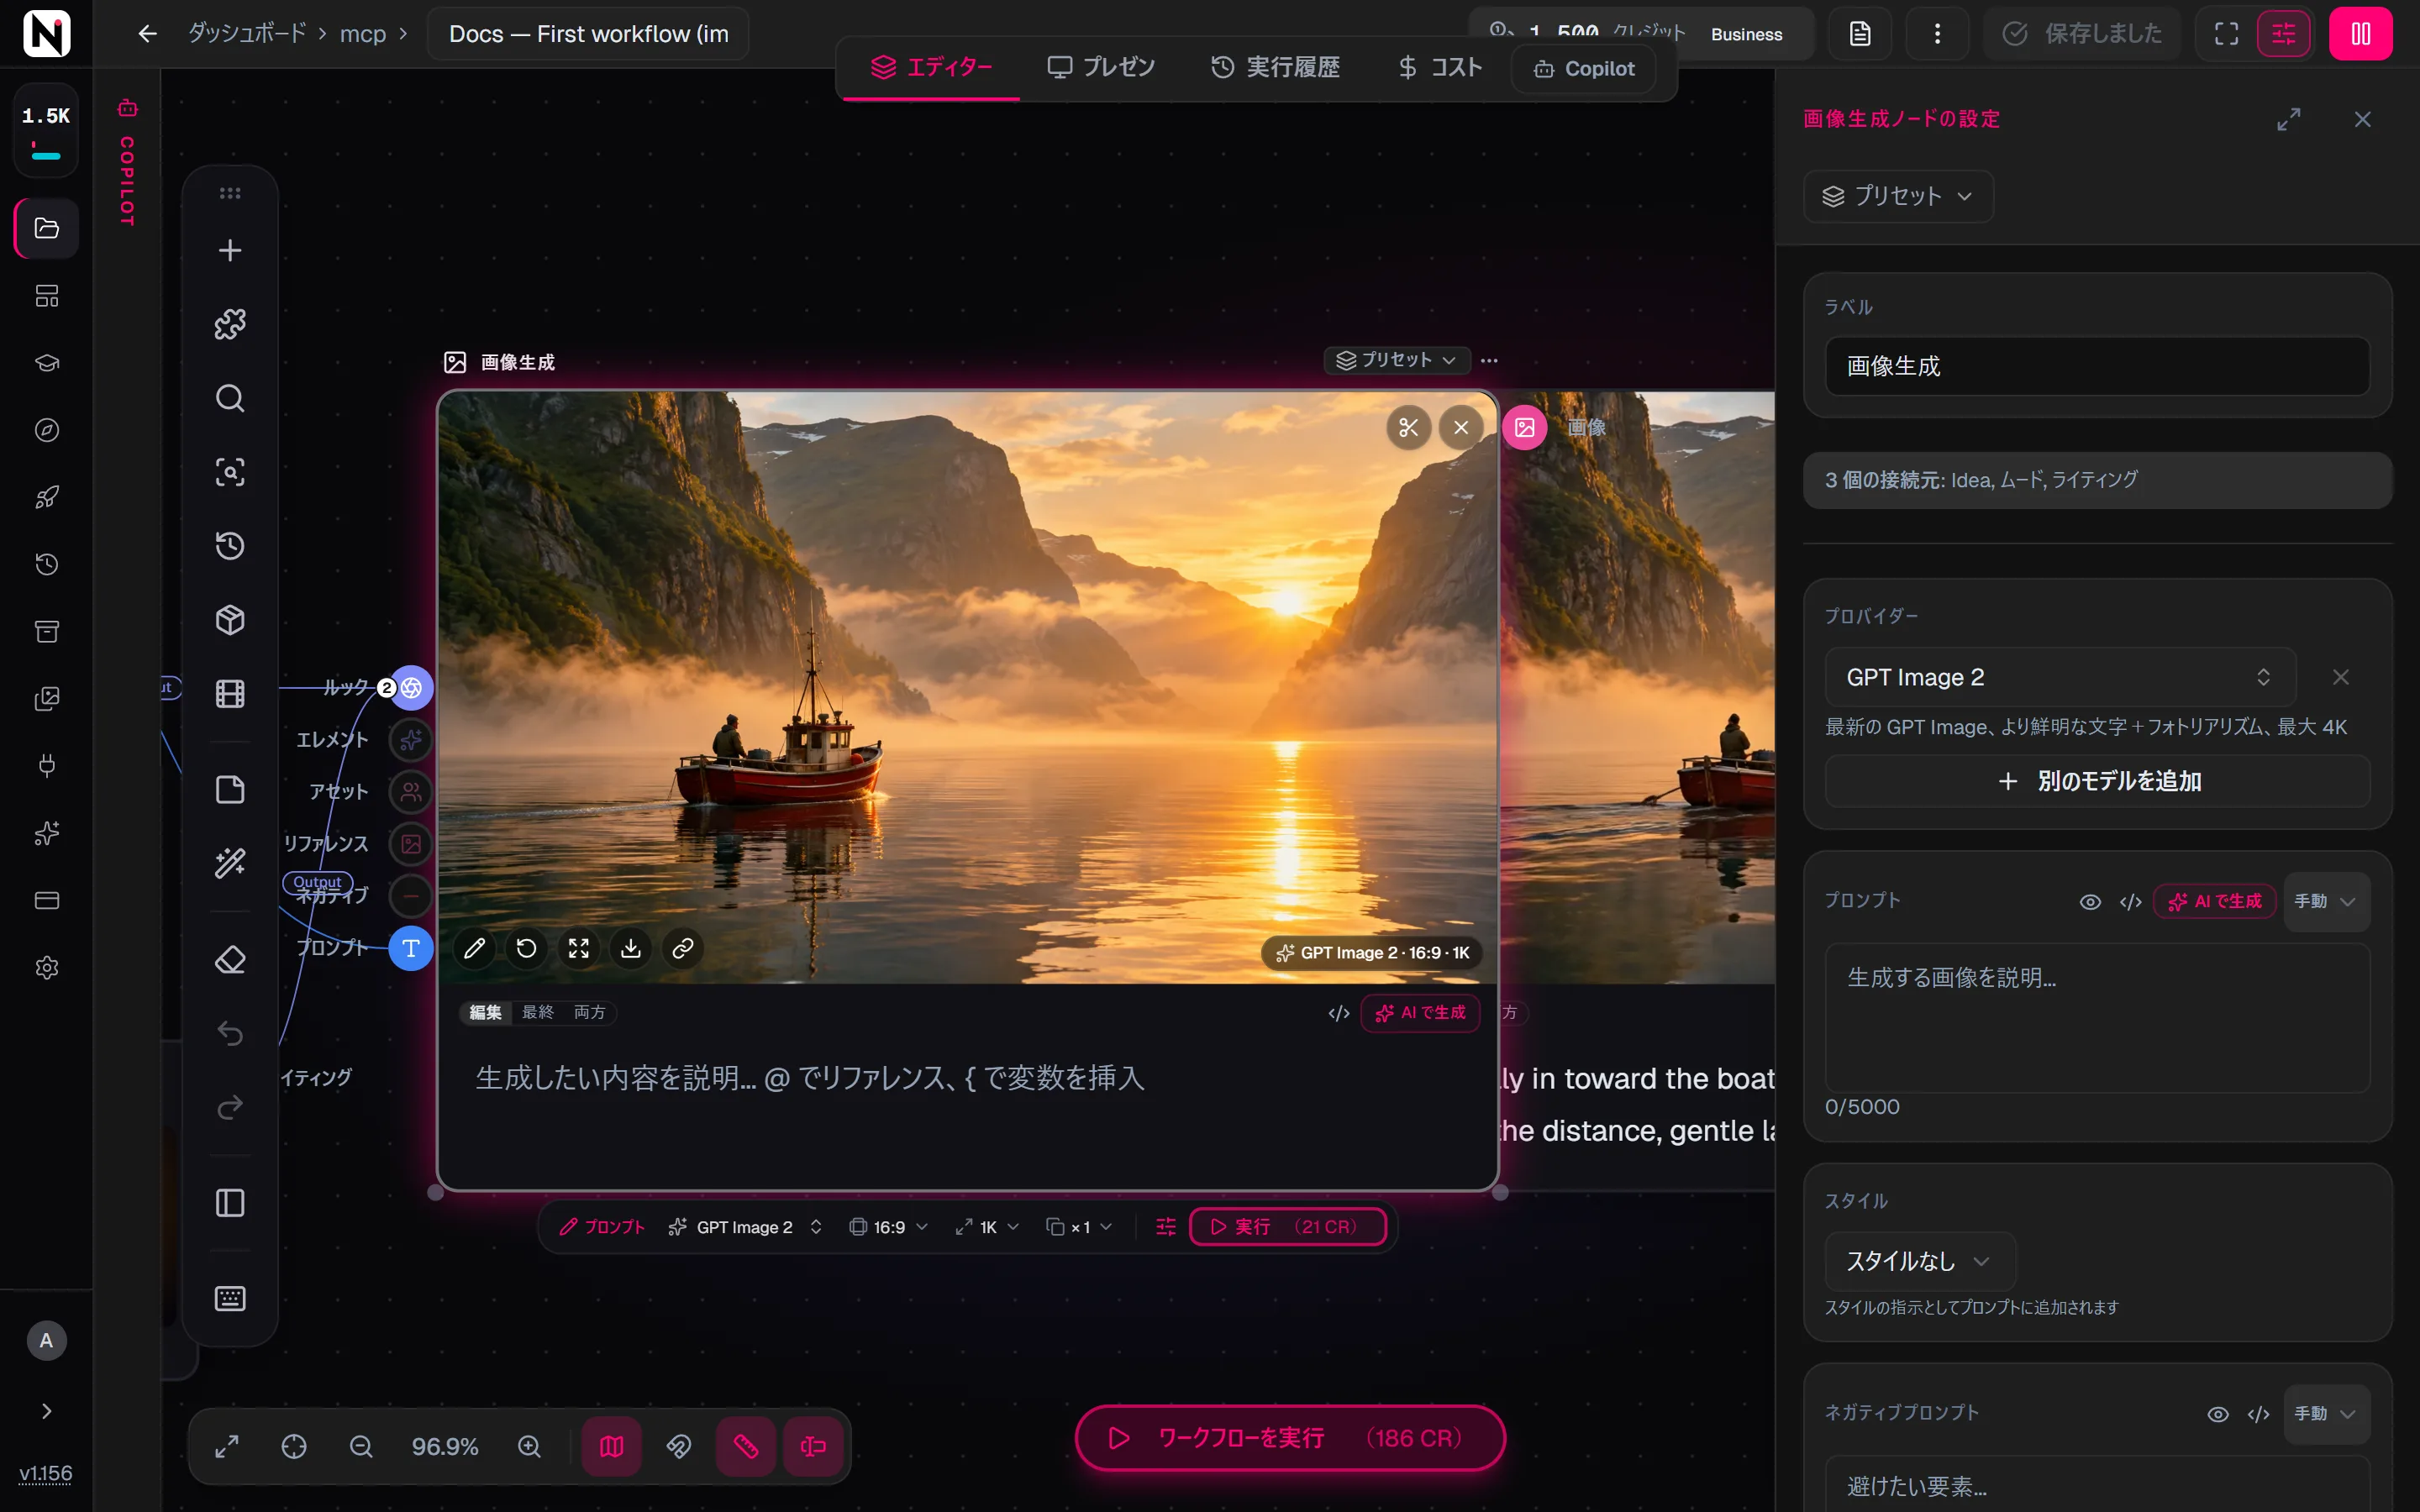Click the scissors crop icon on the image

click(1408, 428)
